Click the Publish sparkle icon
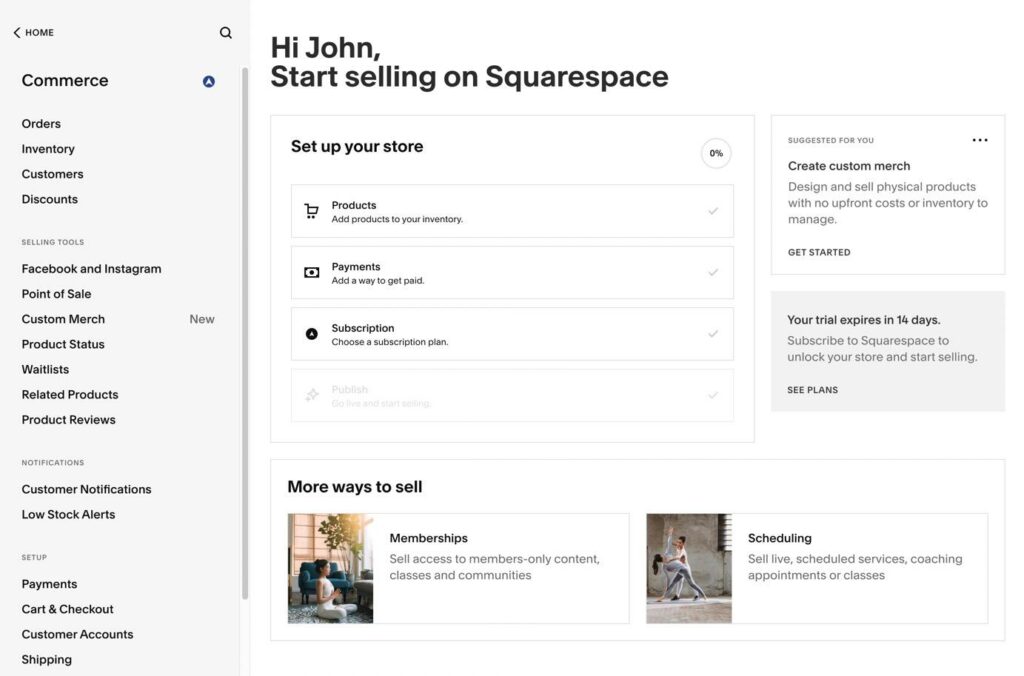Screen dimensions: 1024x676 pos(312,395)
